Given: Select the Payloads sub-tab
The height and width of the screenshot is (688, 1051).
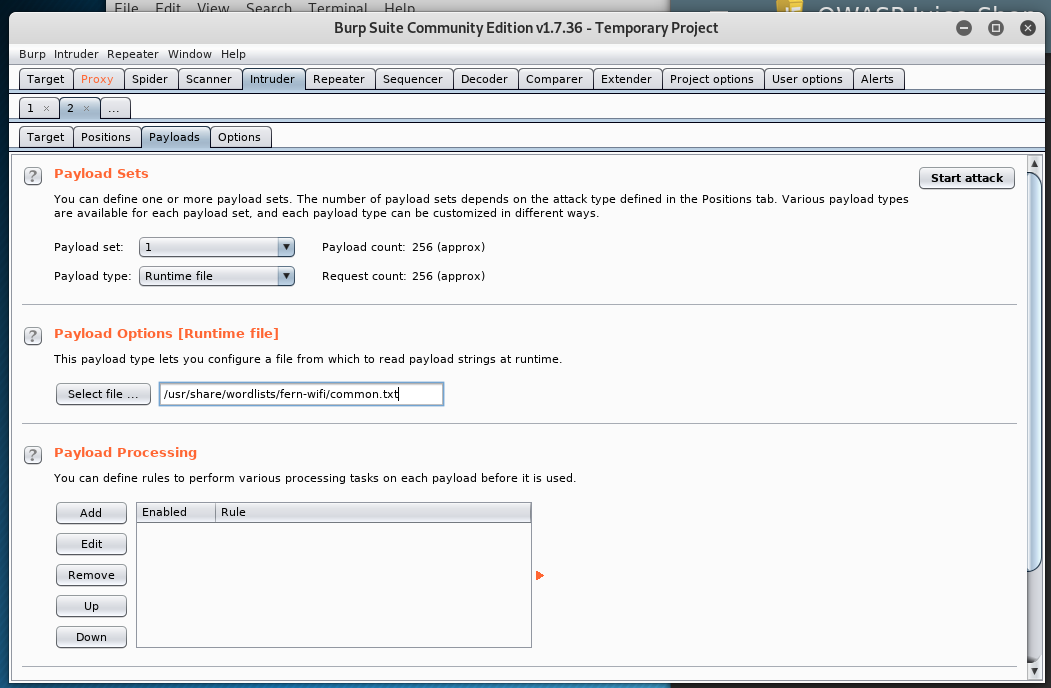Looking at the screenshot, I should (174, 137).
